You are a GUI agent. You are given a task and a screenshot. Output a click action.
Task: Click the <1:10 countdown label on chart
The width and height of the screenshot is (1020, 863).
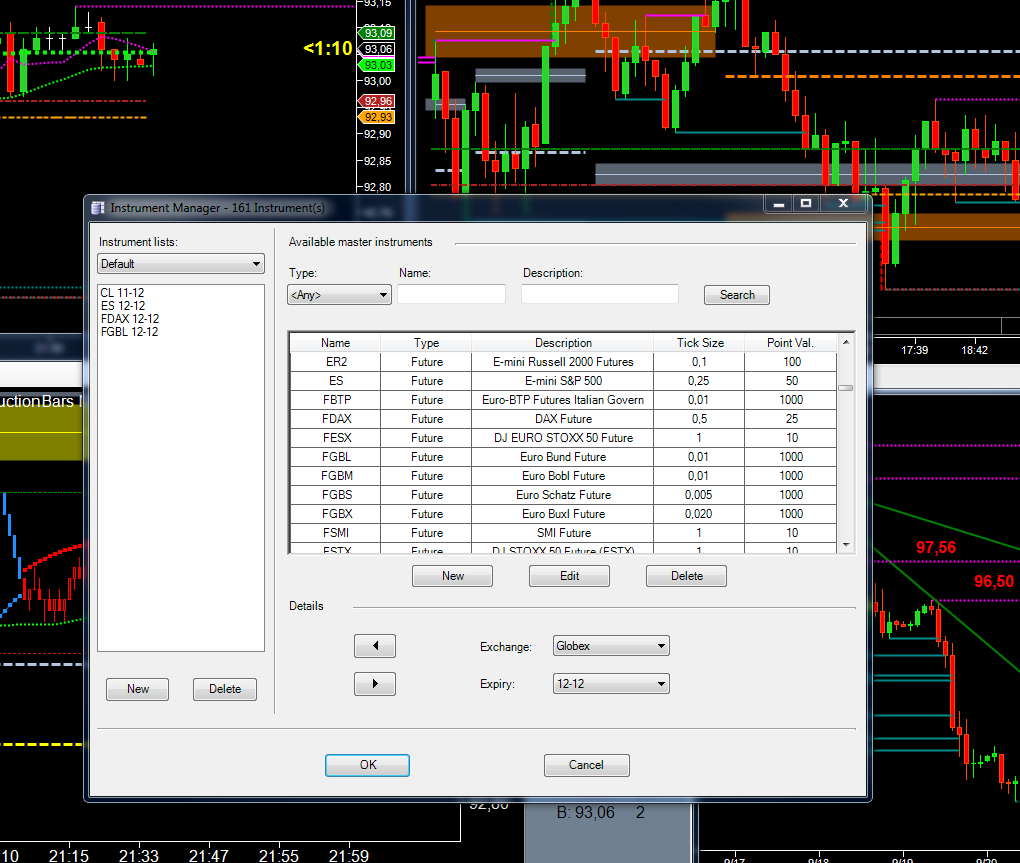328,48
